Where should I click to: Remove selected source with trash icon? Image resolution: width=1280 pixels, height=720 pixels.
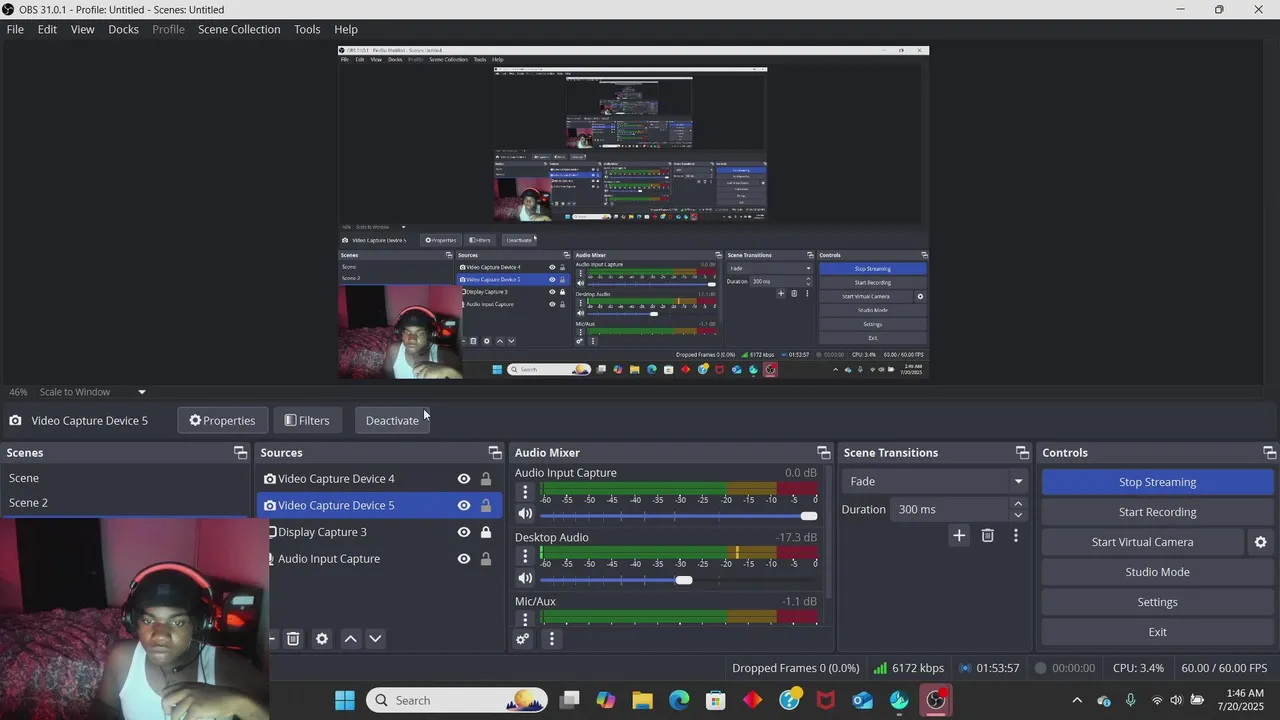tap(293, 639)
